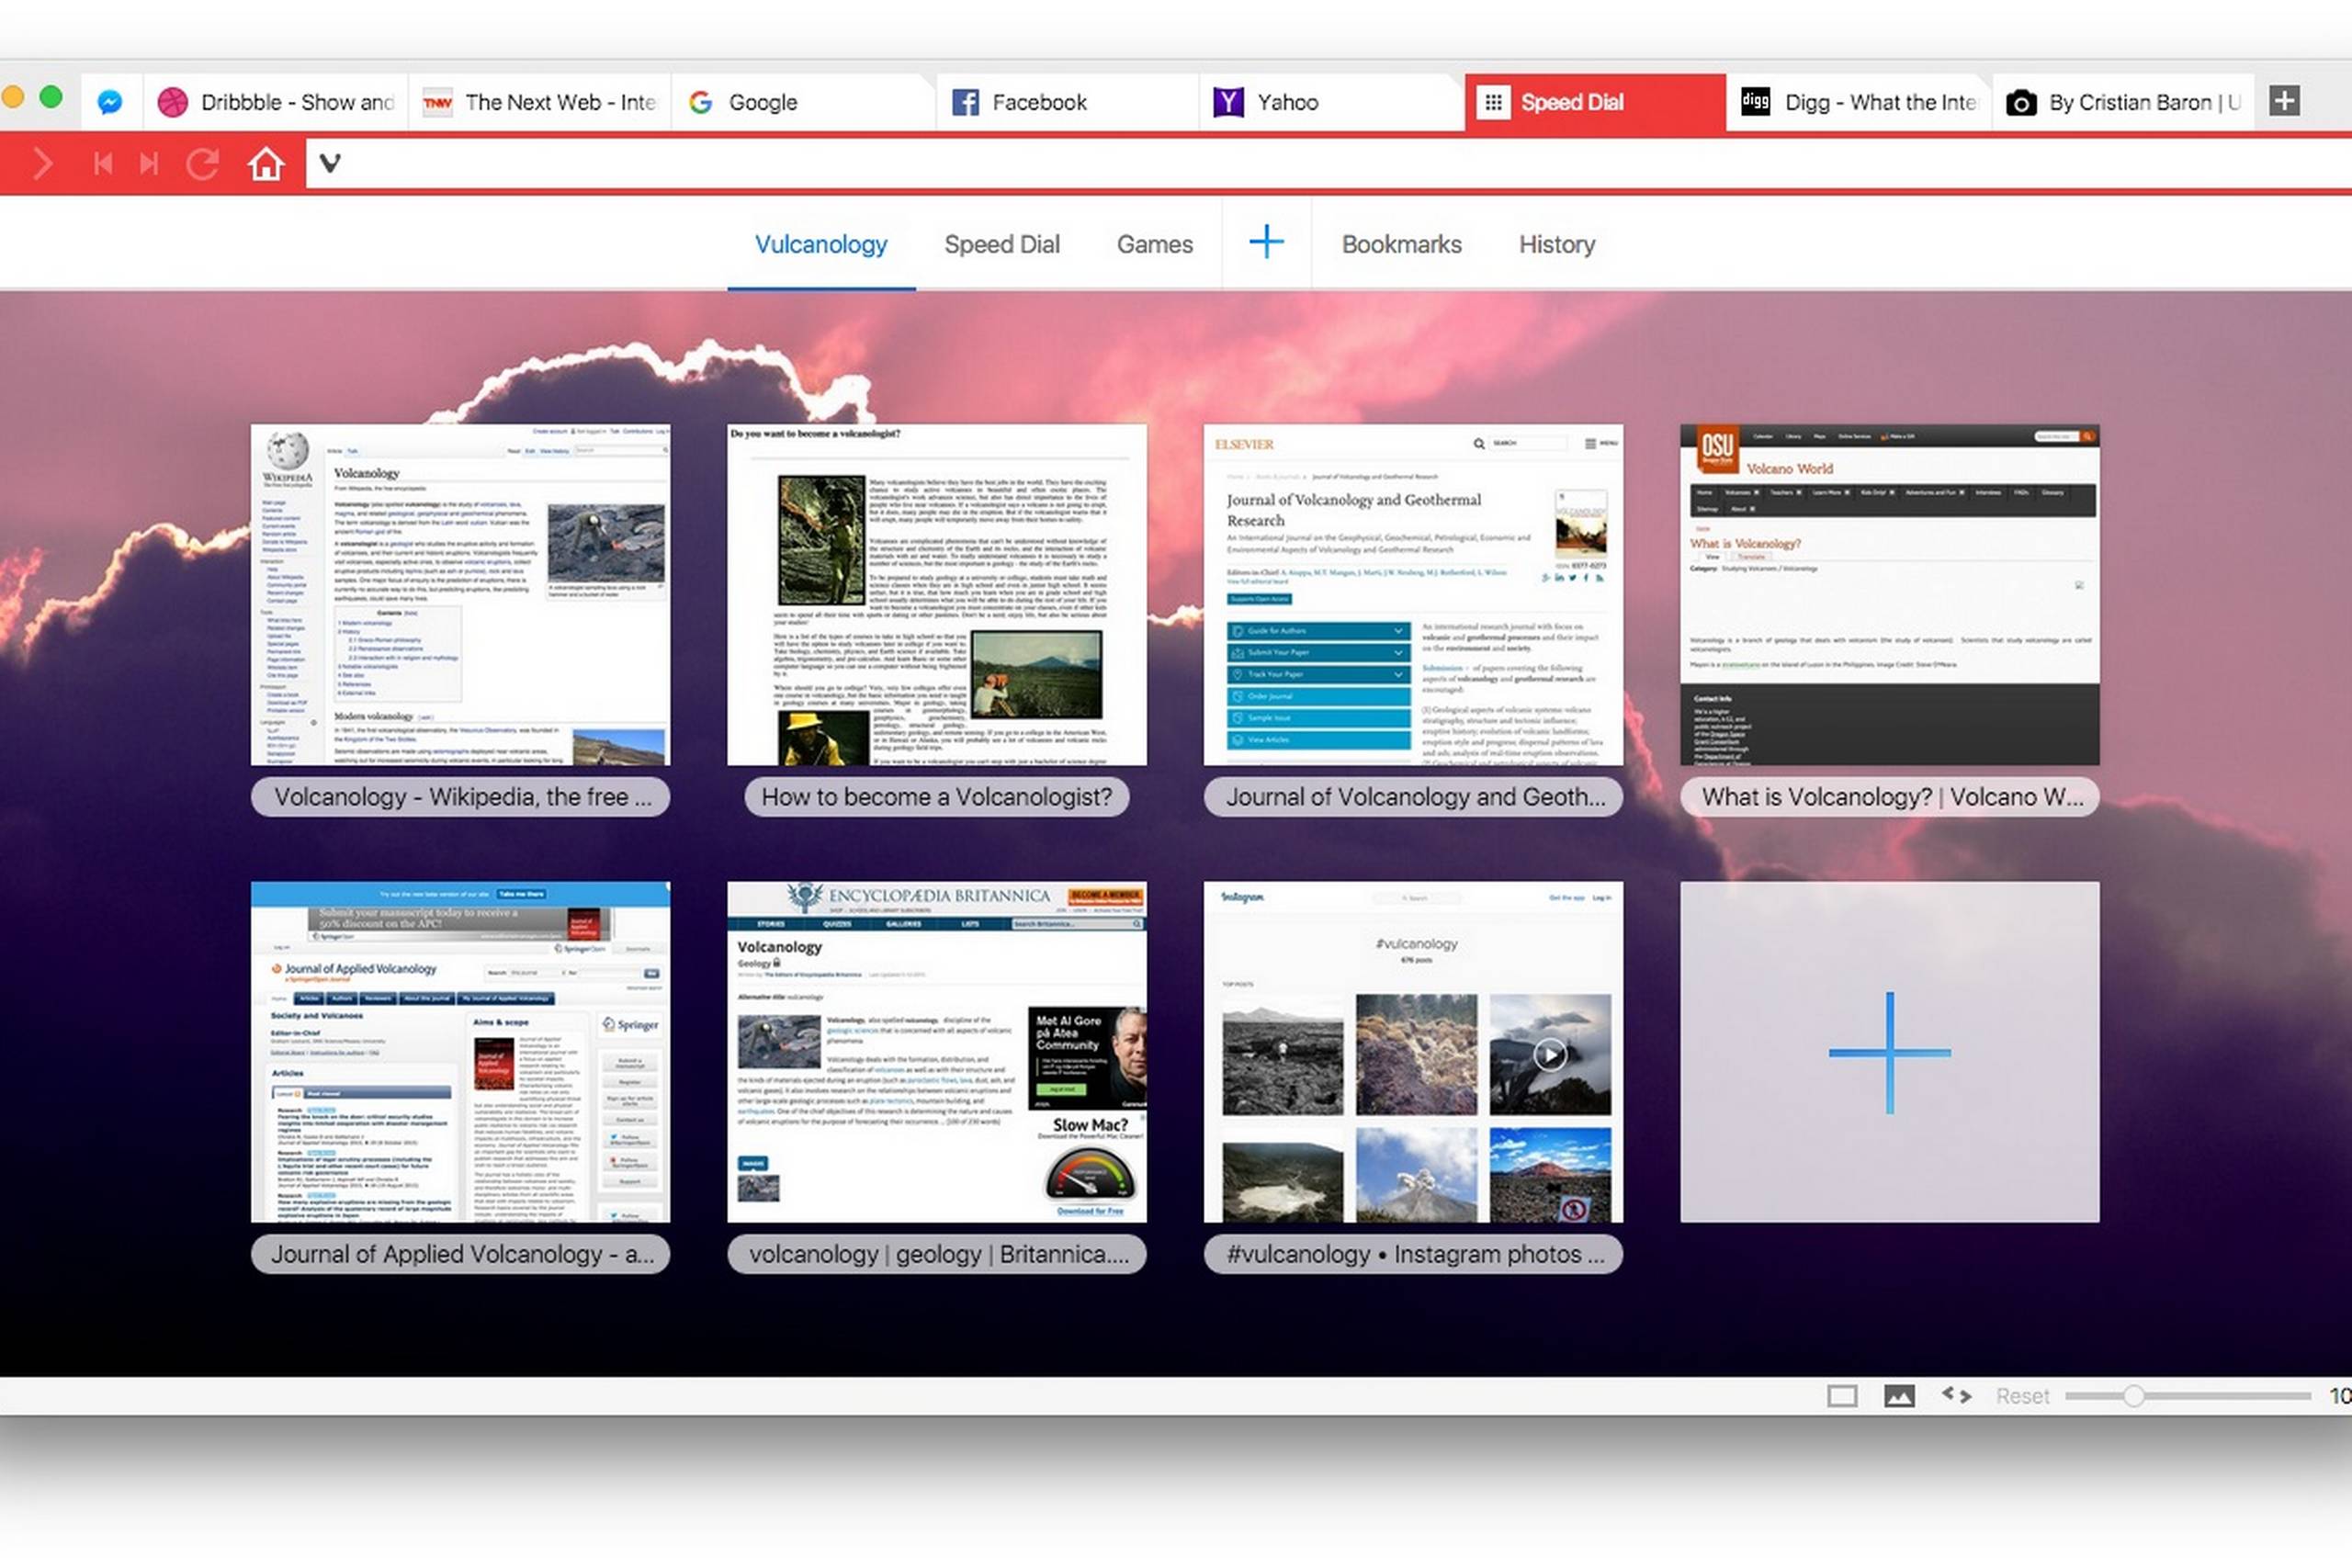2352x1568 pixels.
Task: Click the Reset zoom button
Action: (x=2022, y=1396)
